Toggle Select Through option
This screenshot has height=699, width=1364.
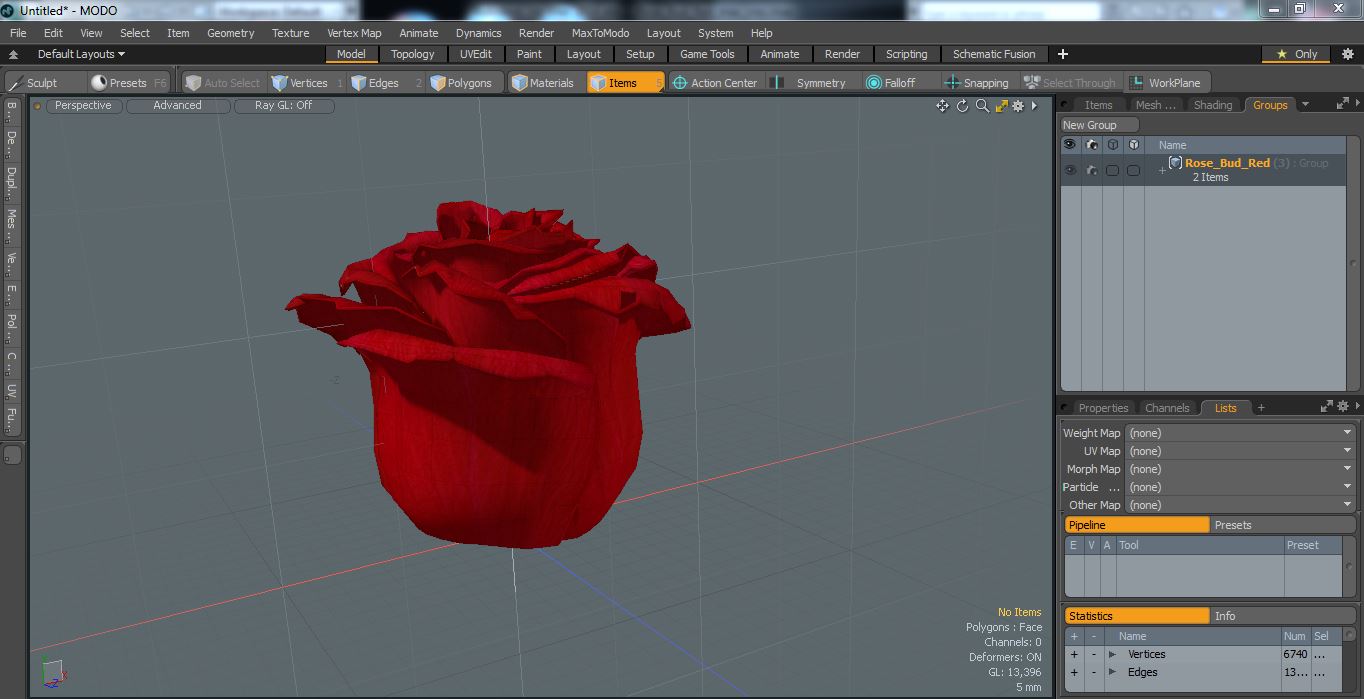(x=1069, y=83)
